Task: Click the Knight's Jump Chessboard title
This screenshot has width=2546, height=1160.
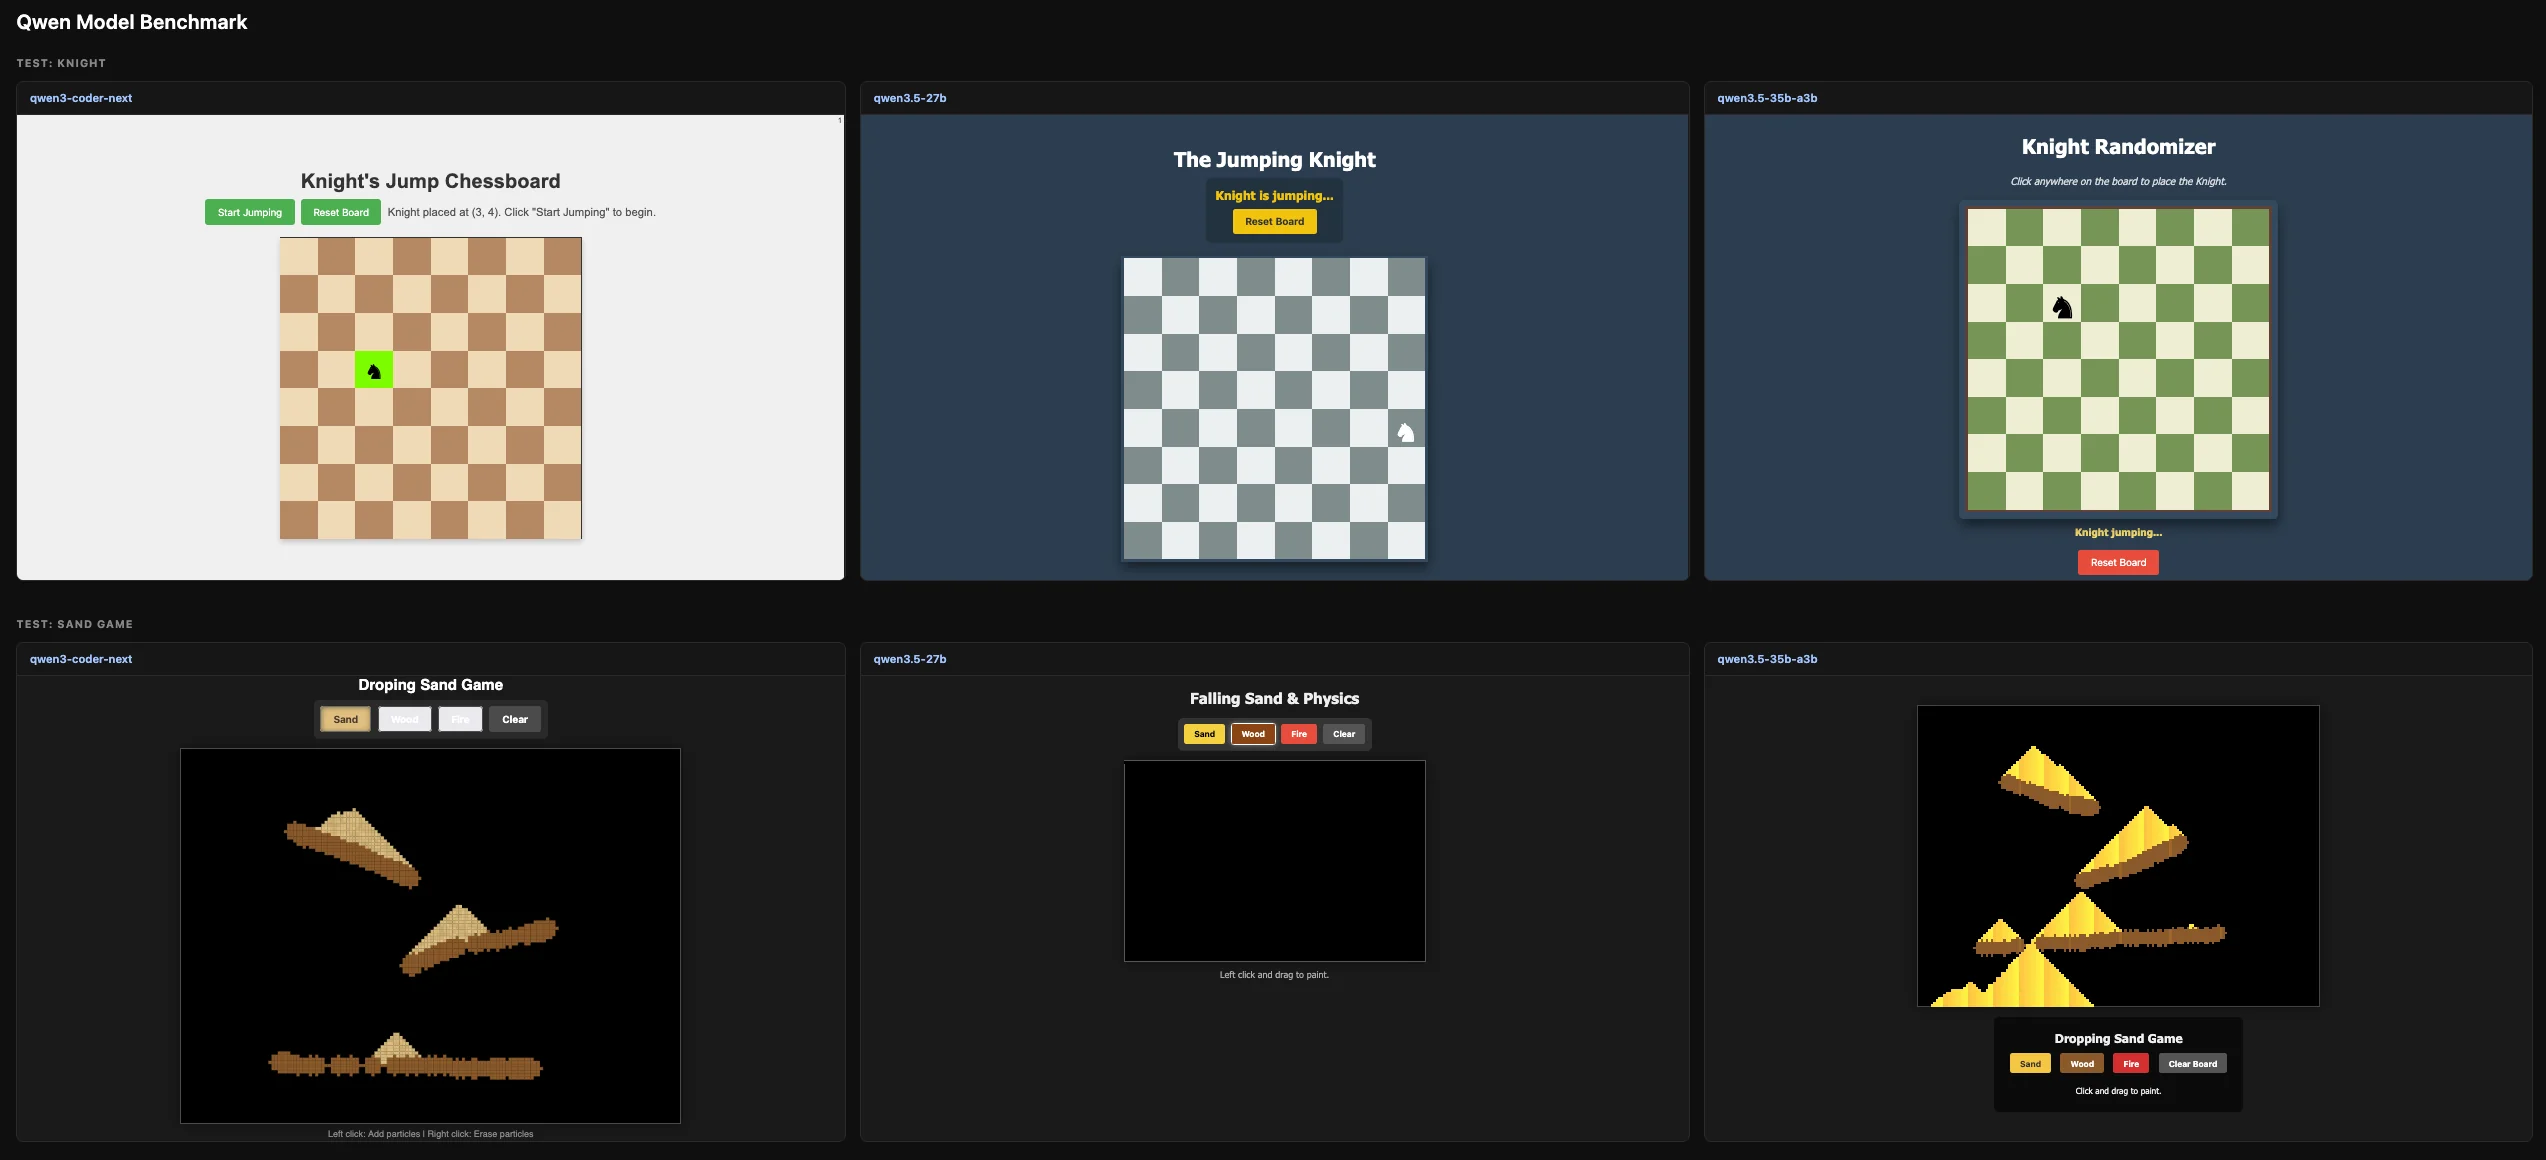Action: pos(430,181)
